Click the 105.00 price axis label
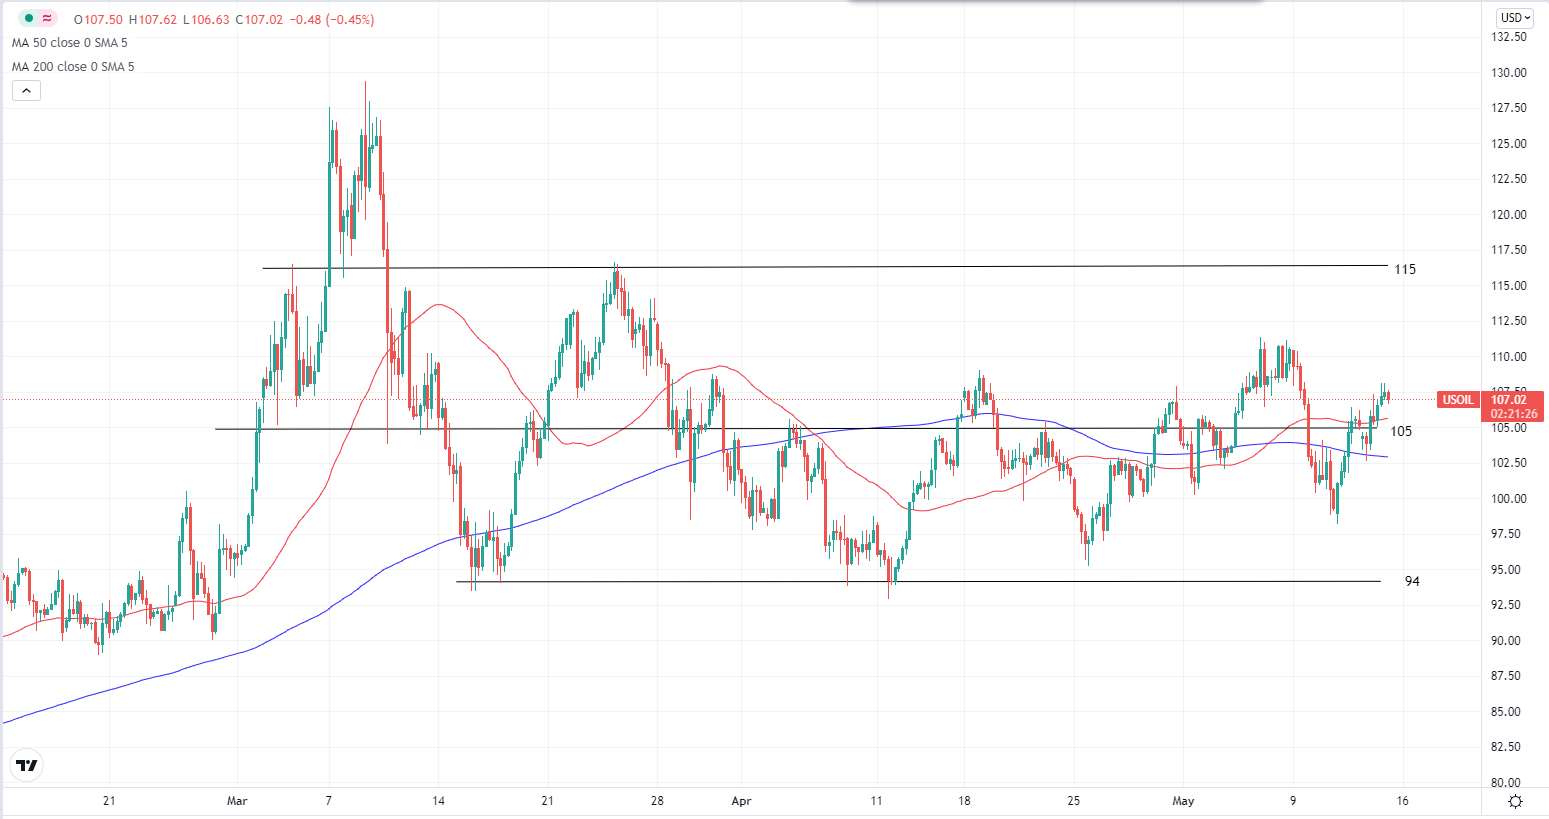This screenshot has width=1549, height=819. 1508,428
